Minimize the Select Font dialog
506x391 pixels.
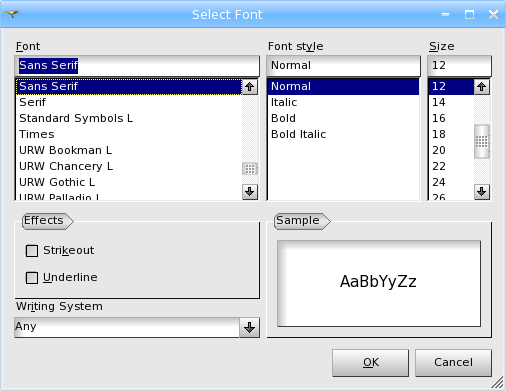445,15
